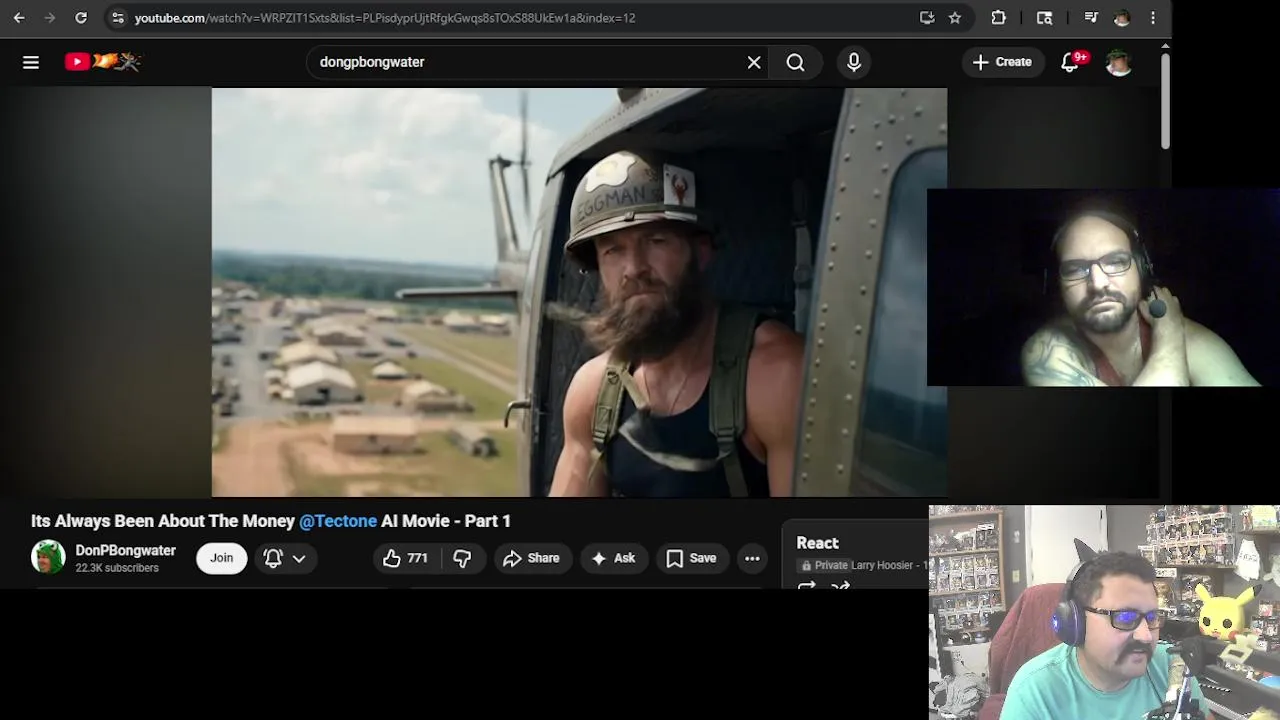Click 'Larry Hoosier' playlist owner text
The image size is (1280, 720).
(x=882, y=565)
